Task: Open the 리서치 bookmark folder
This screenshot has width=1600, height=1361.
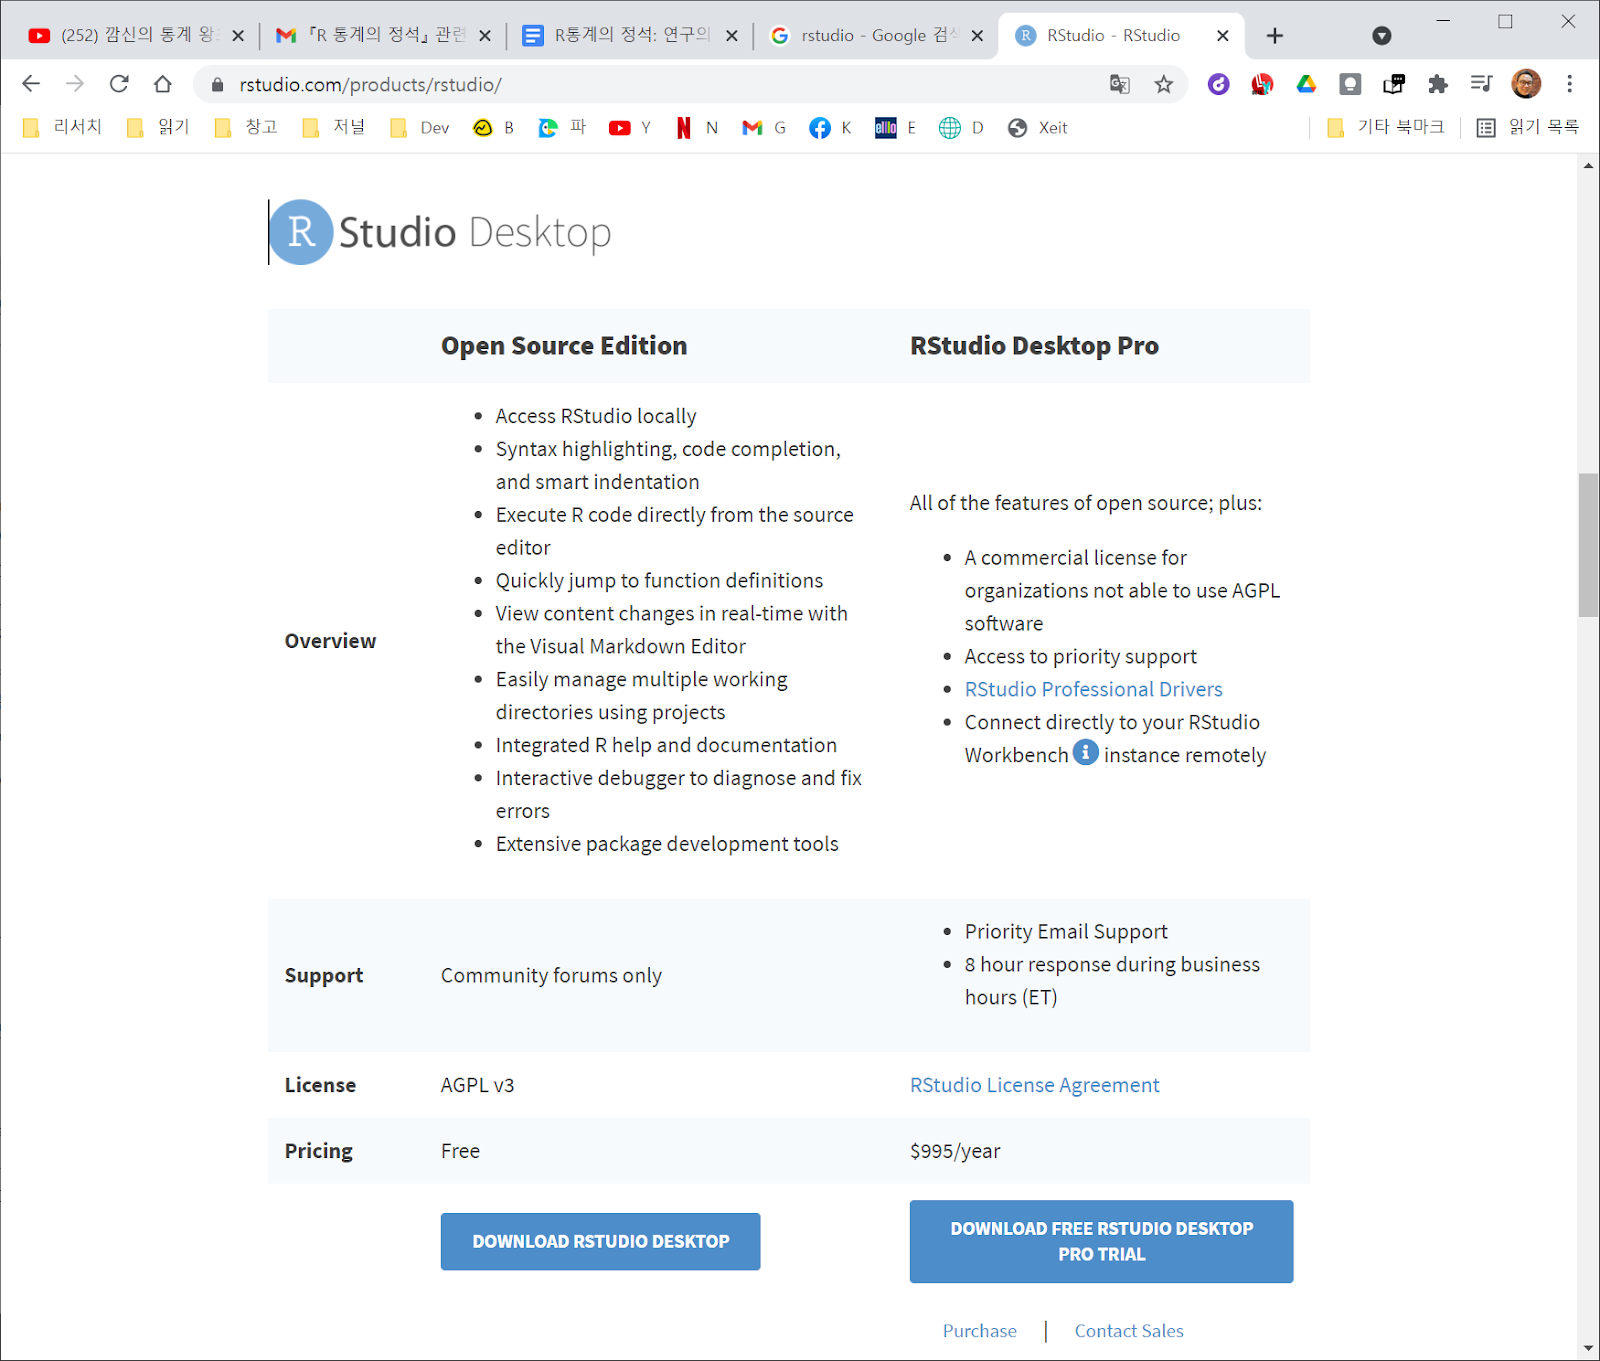Action: point(63,128)
